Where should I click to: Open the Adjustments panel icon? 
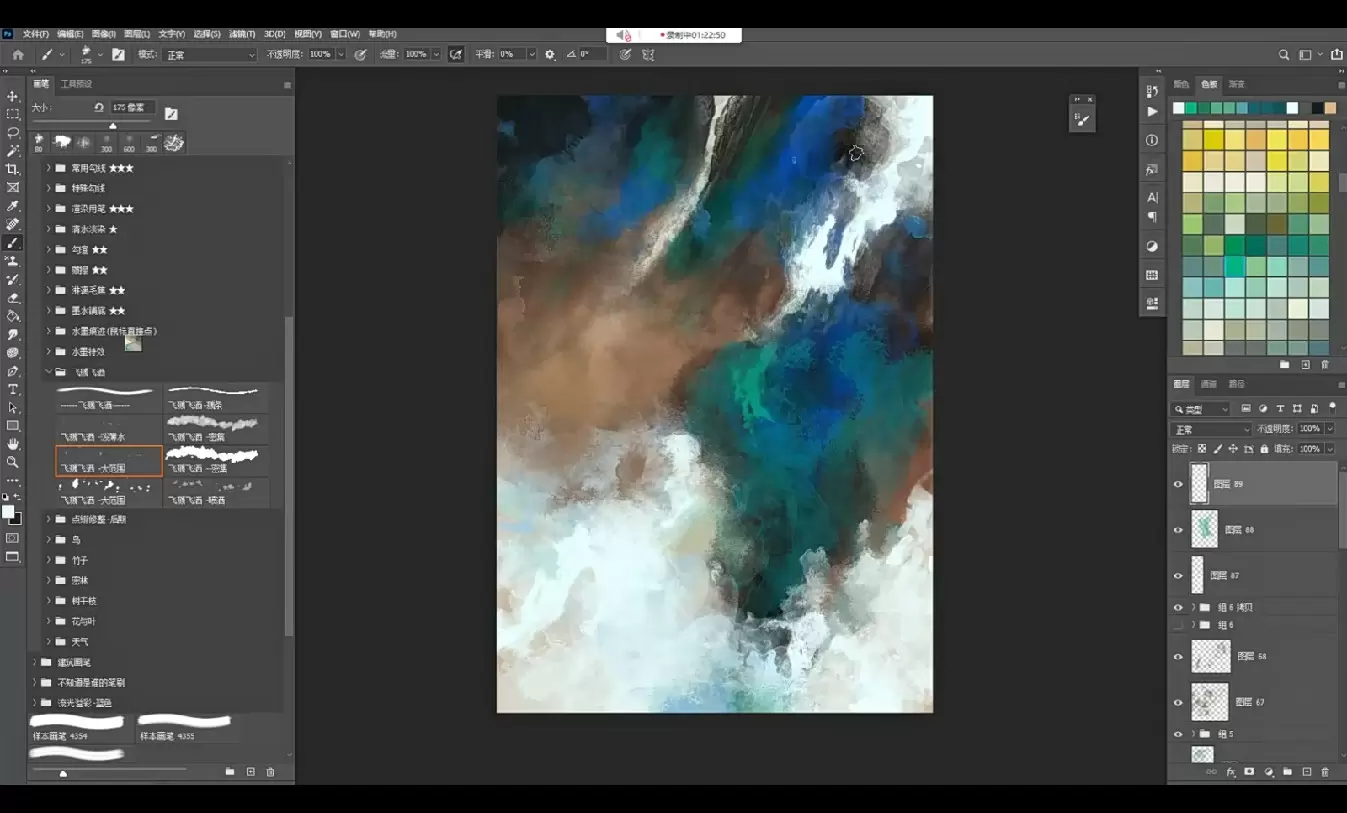coord(1152,246)
